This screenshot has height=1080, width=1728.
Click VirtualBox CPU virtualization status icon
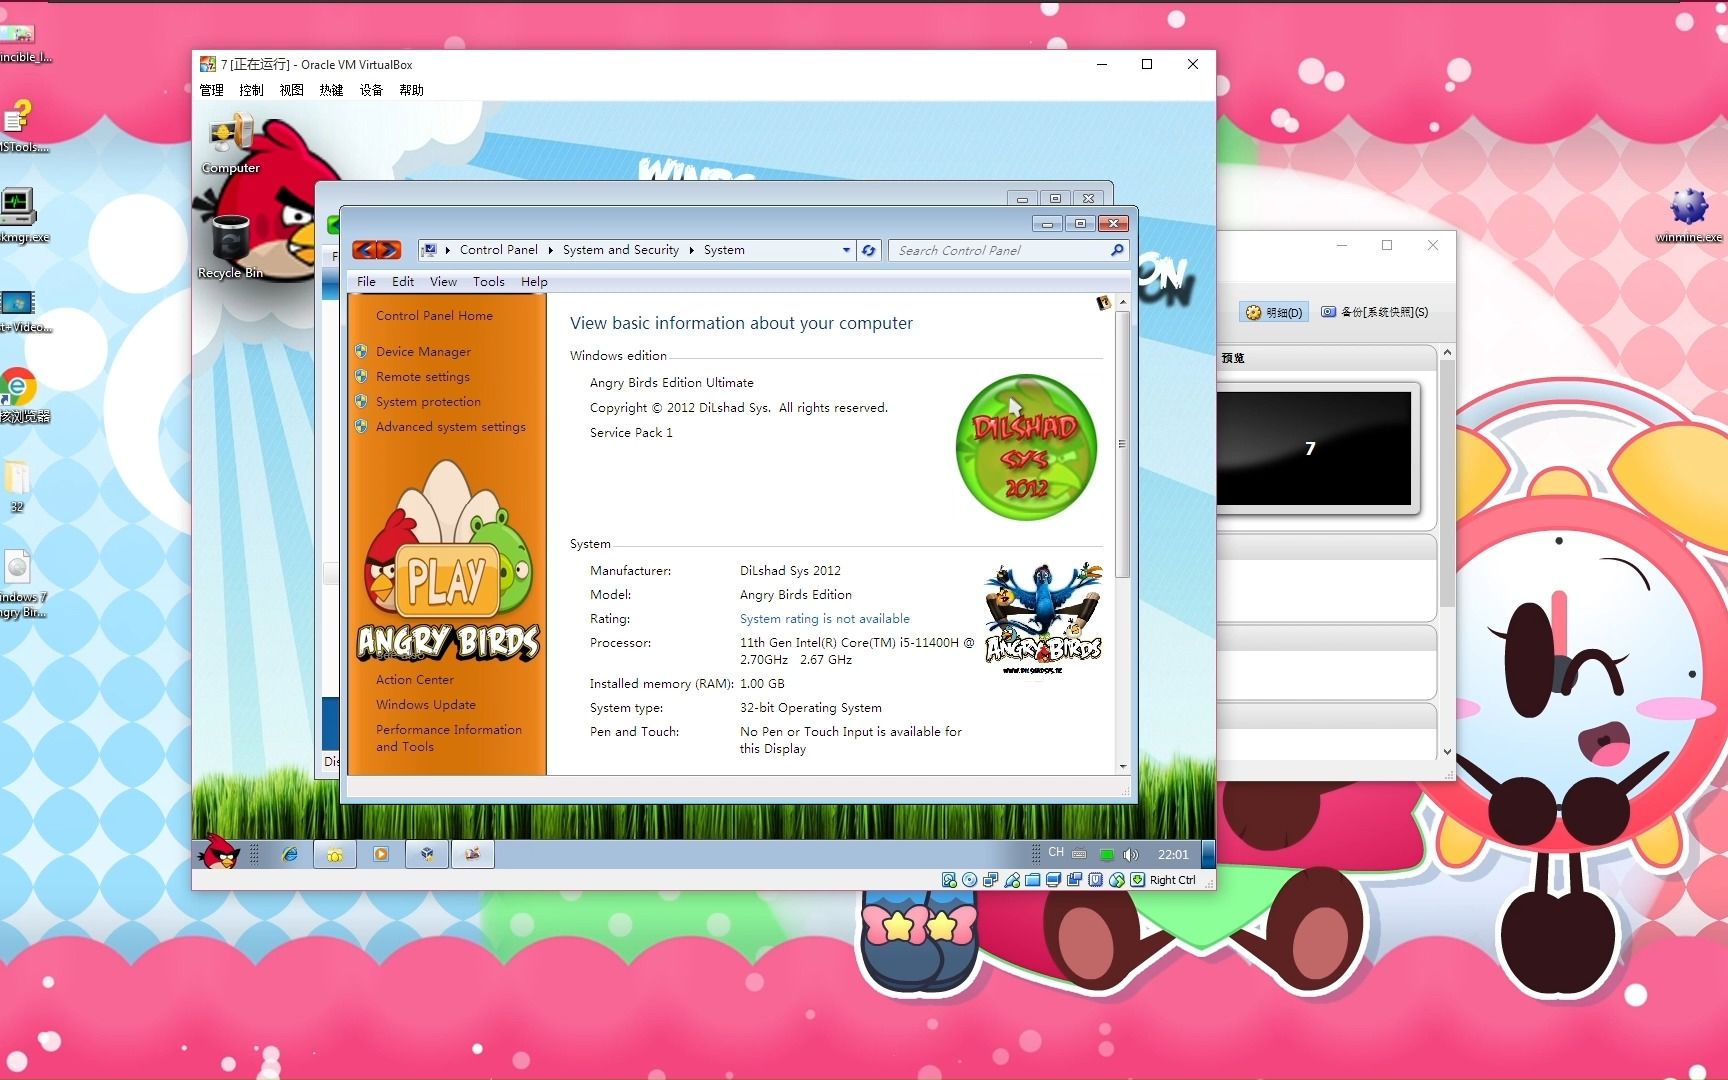coord(1096,880)
